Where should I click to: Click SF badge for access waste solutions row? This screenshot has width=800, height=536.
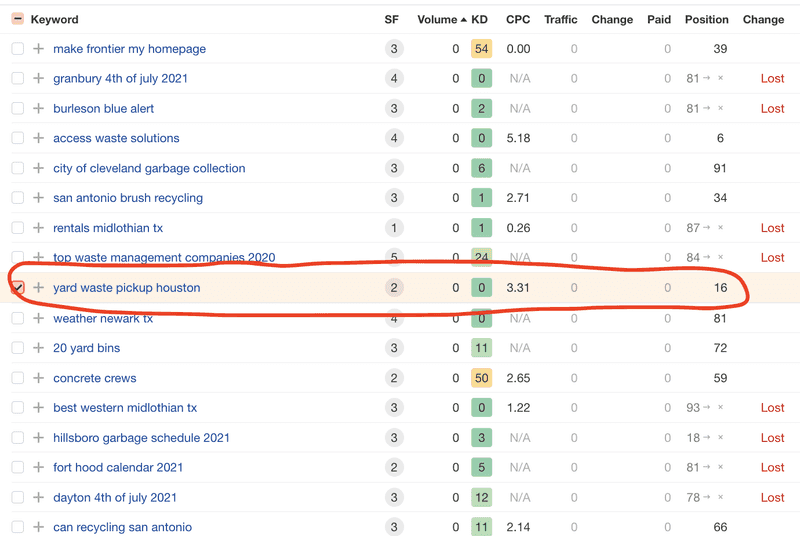point(394,138)
